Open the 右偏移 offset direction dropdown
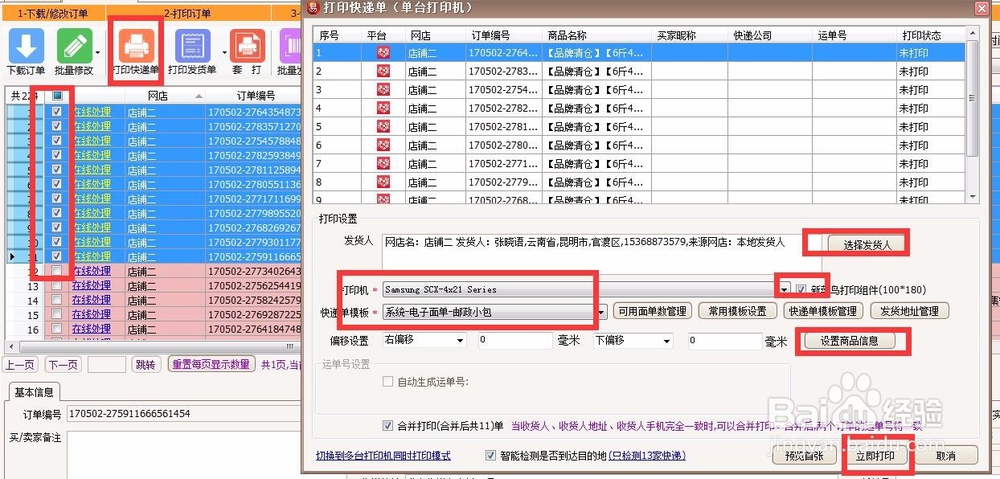The height and width of the screenshot is (479, 1000). click(460, 341)
